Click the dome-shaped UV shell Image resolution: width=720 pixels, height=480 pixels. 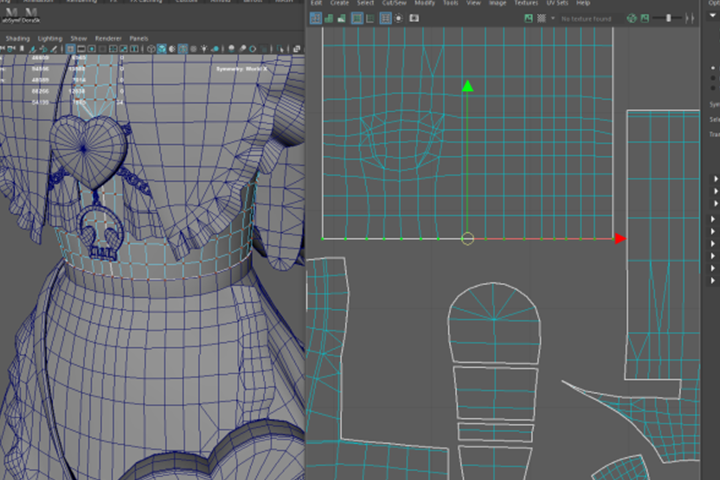[494, 323]
